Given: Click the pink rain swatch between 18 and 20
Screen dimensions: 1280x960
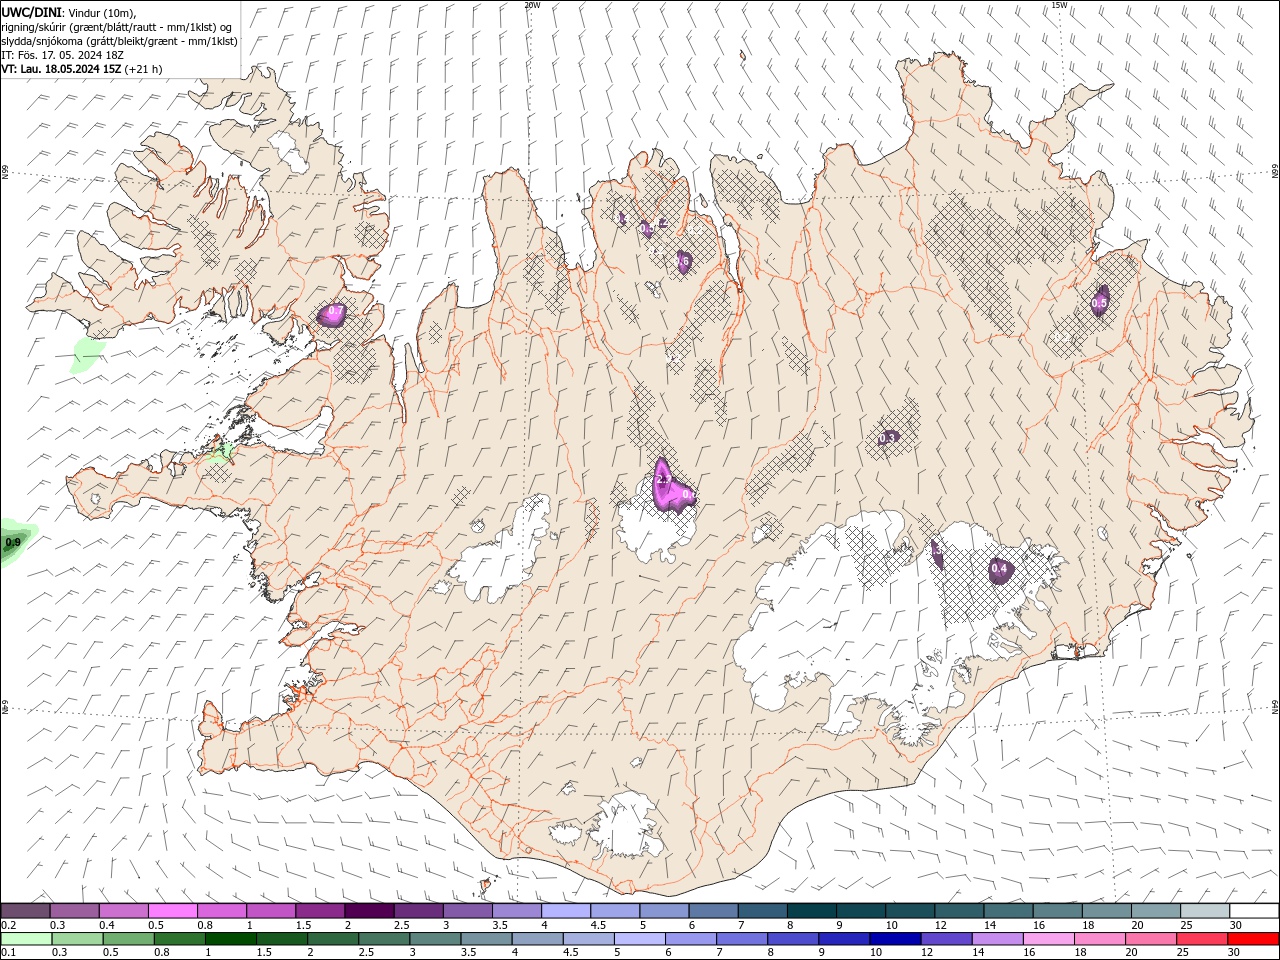Looking at the screenshot, I should pyautogui.click(x=1099, y=939).
